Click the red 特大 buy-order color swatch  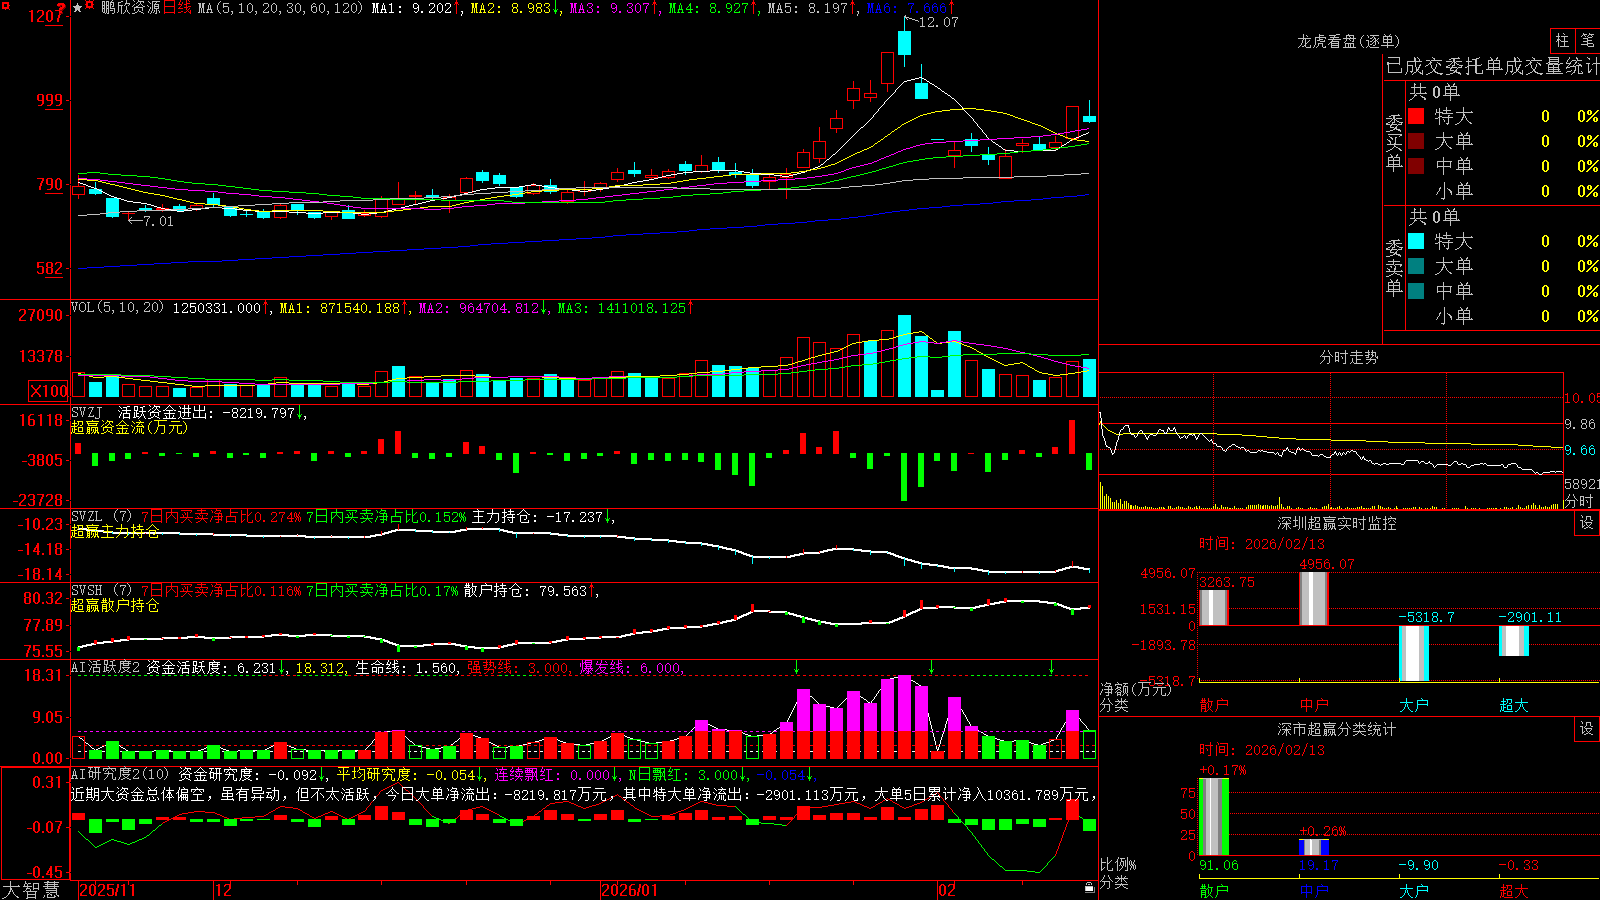1416,116
